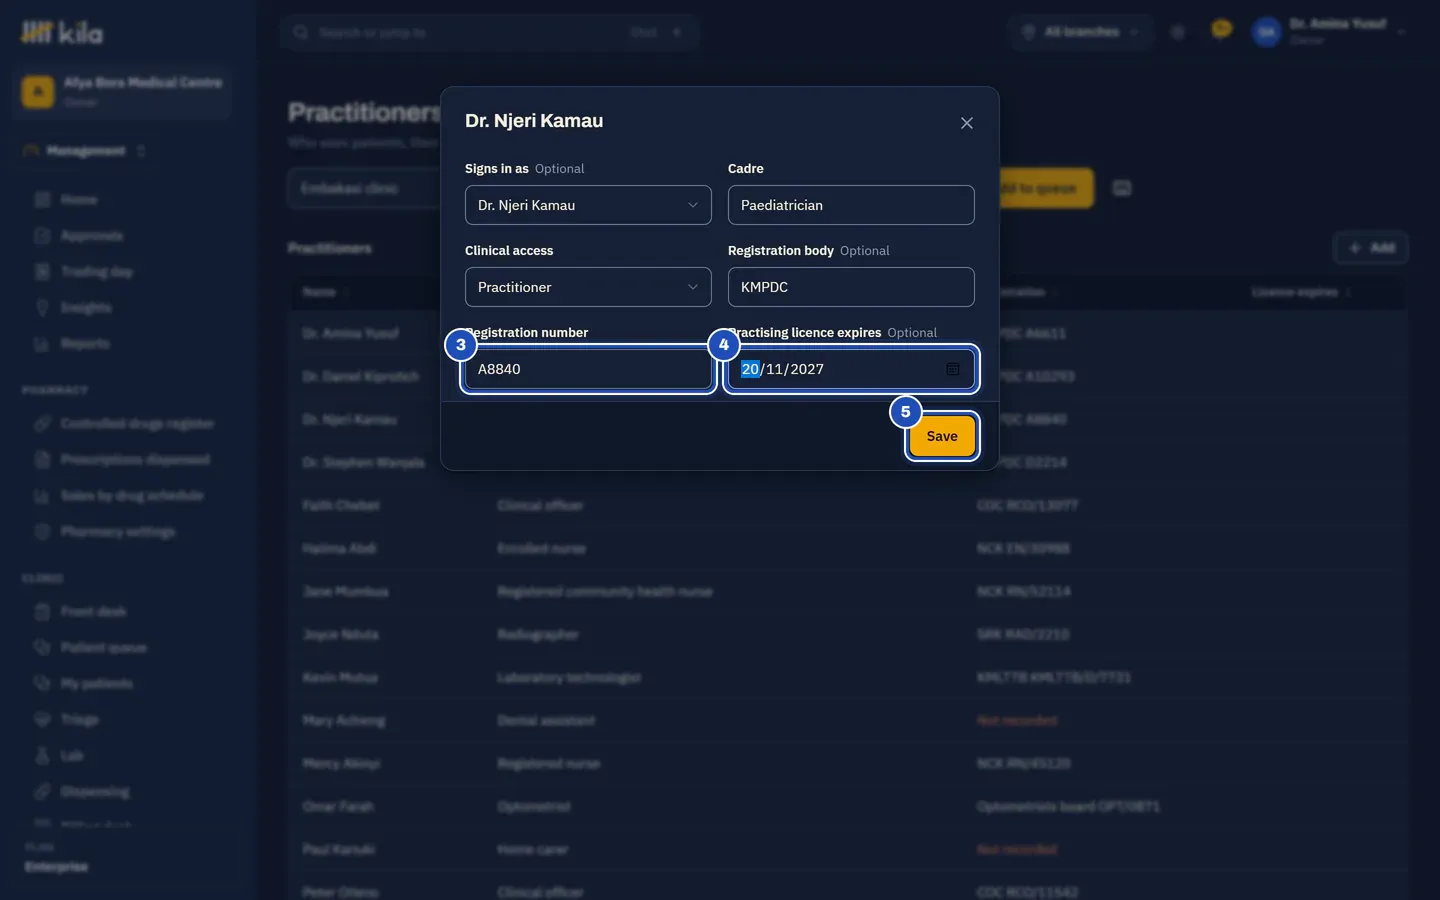Image resolution: width=1440 pixels, height=900 pixels.
Task: Open the All branches selector
Action: click(x=1080, y=32)
